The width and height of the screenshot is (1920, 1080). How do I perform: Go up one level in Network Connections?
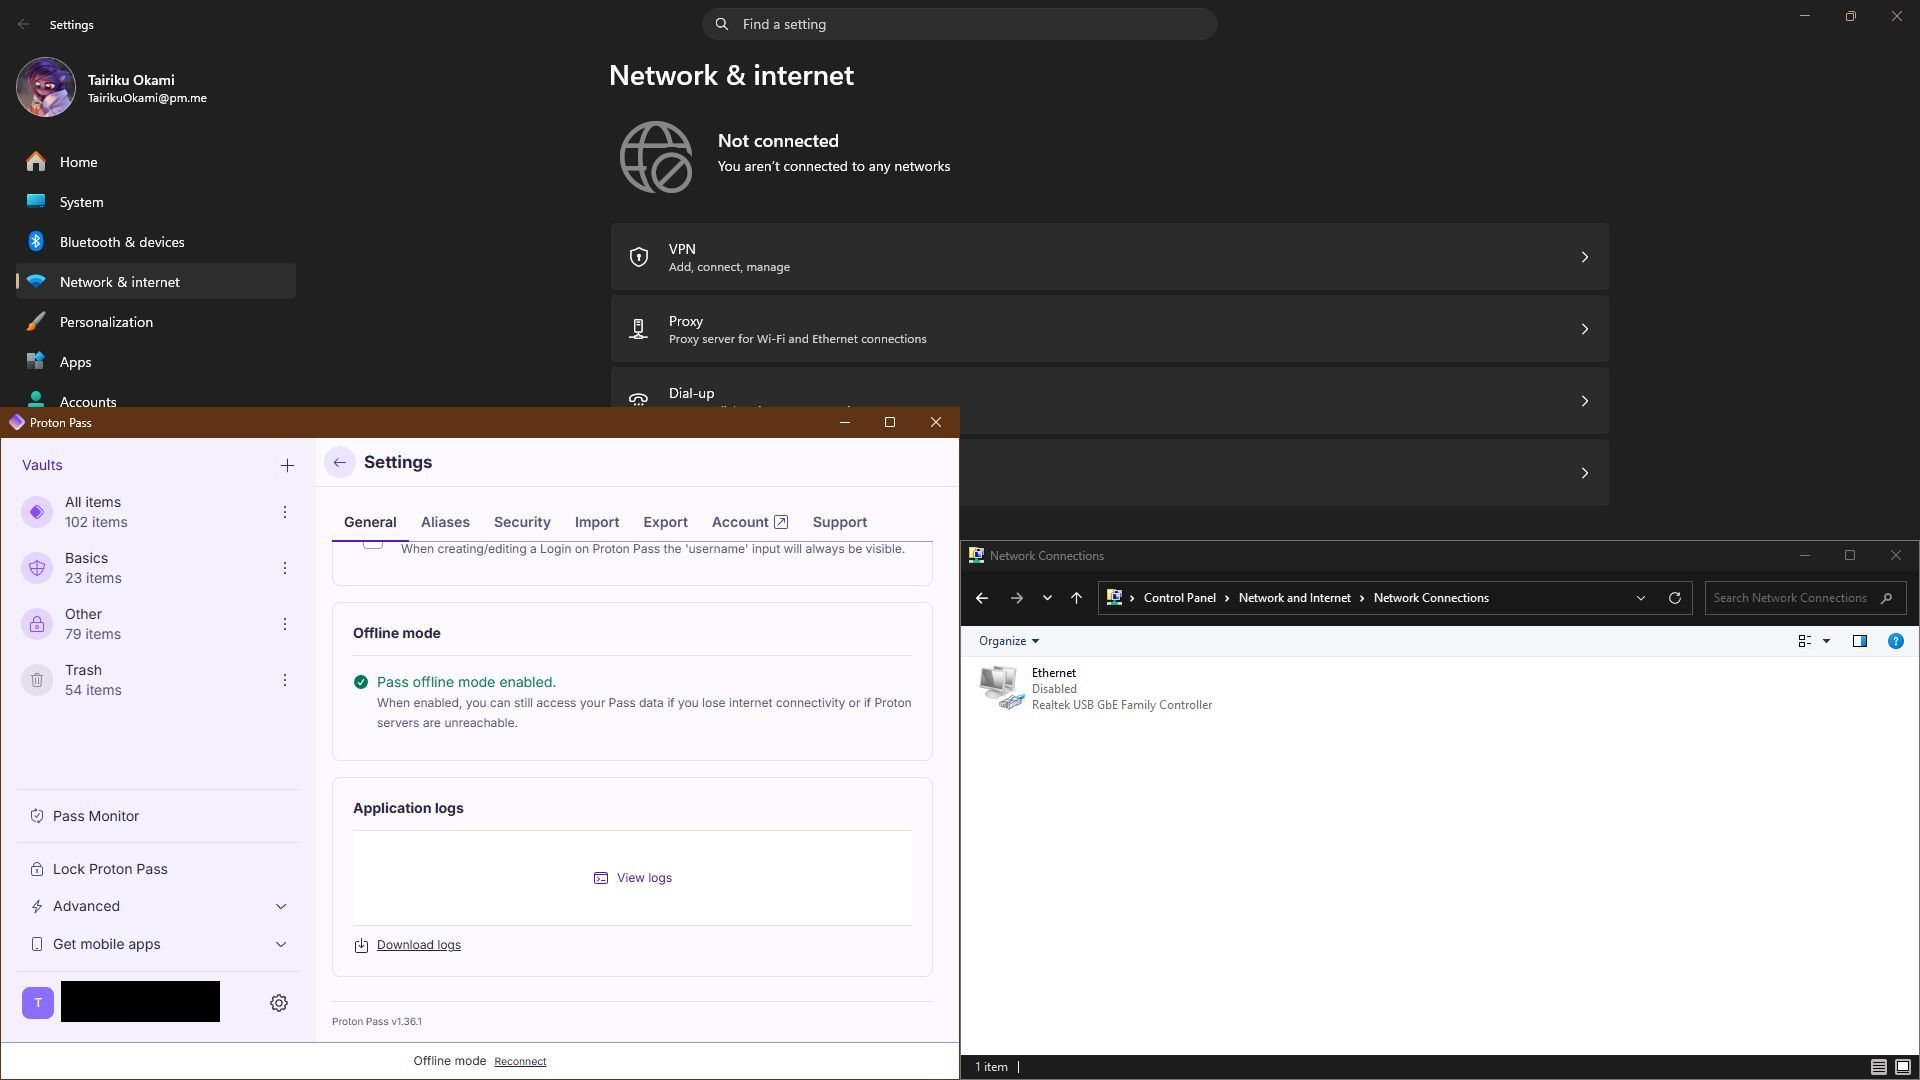point(1076,598)
